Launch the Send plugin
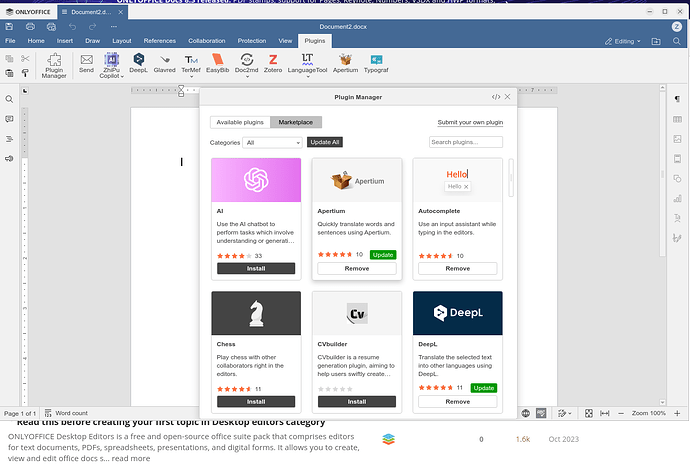Image resolution: width=690 pixels, height=470 pixels. [x=86, y=63]
